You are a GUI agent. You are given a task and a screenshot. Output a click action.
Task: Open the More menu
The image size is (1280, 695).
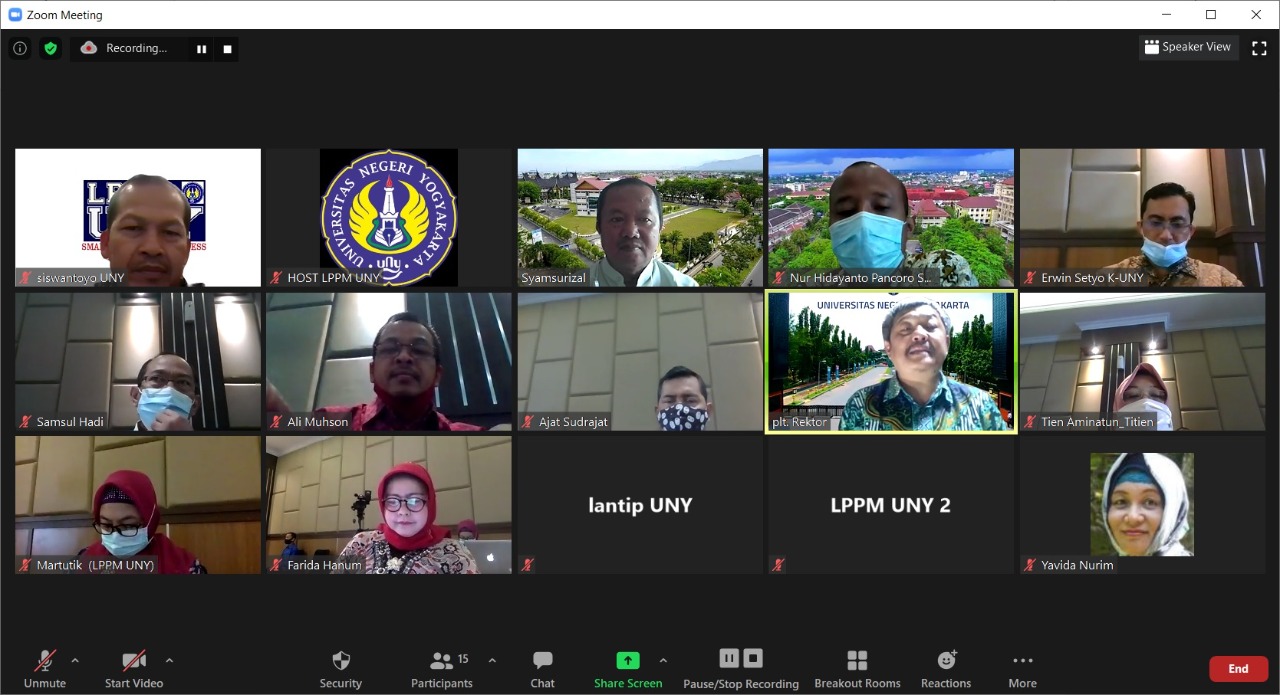click(1022, 668)
